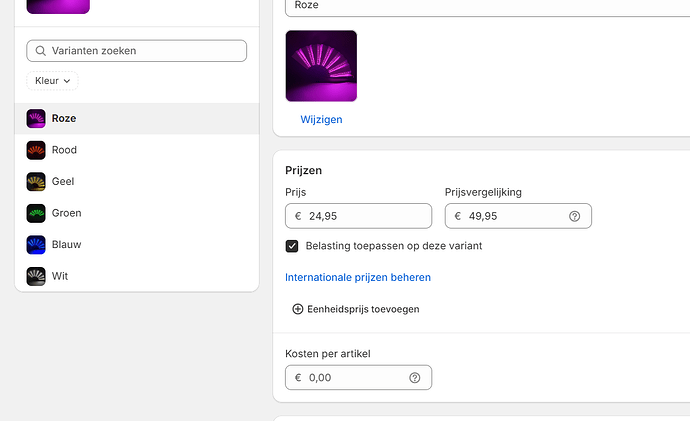Click the Blauw variant thumbnail icon
This screenshot has width=690, height=421.
point(36,244)
